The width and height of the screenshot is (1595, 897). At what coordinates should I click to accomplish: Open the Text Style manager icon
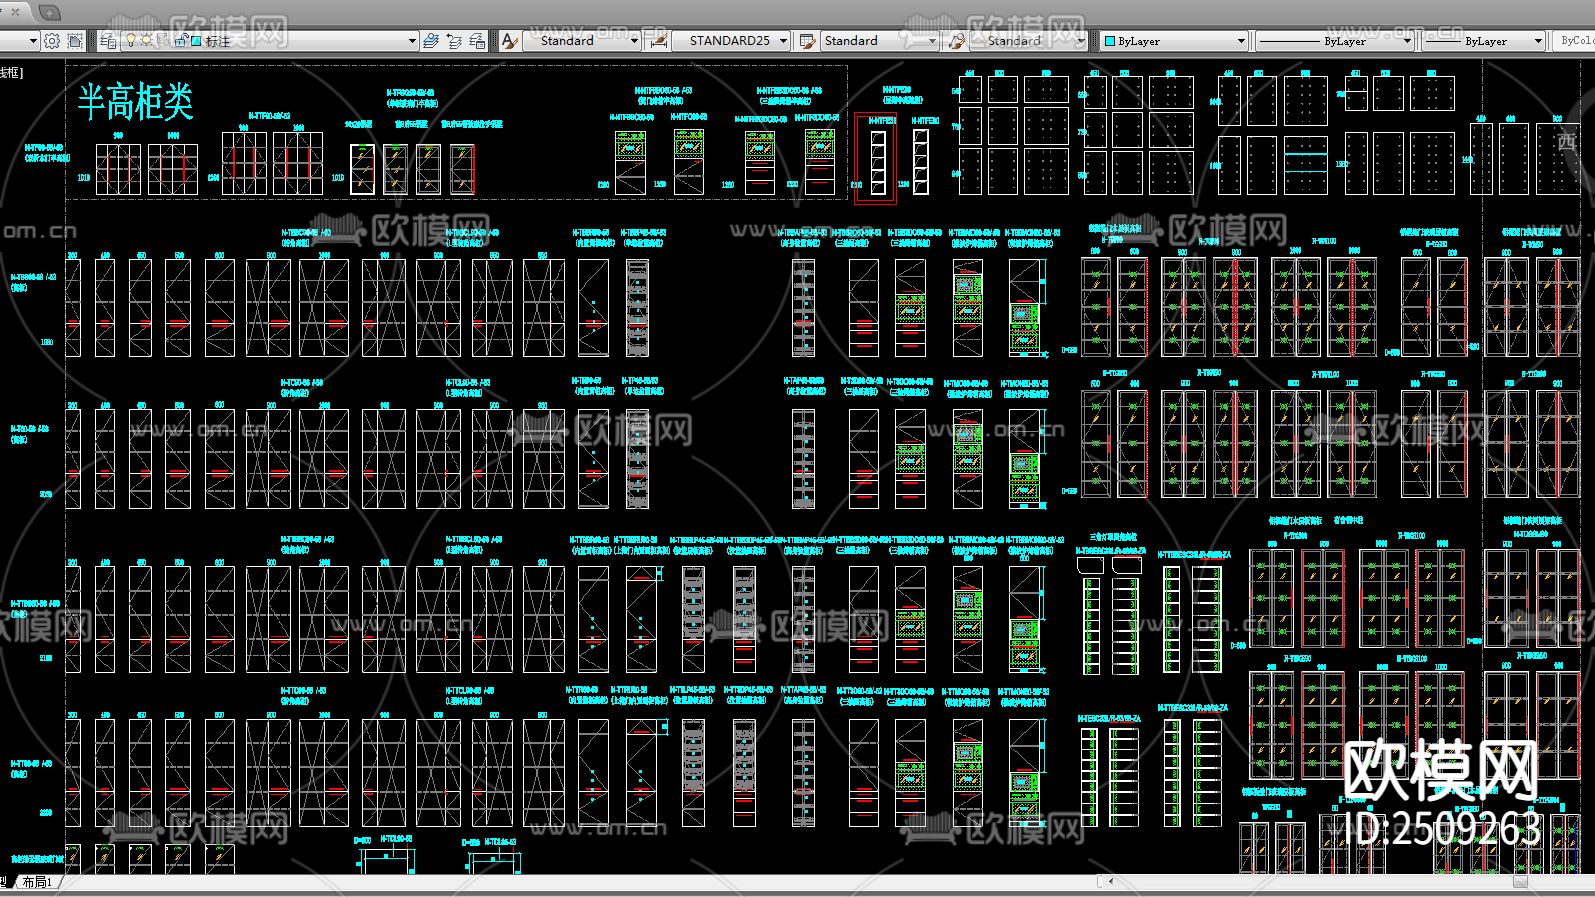coord(510,41)
